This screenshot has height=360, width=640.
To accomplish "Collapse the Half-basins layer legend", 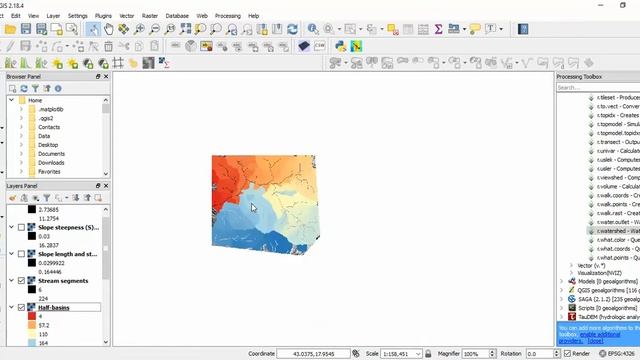I will pyautogui.click(x=11, y=307).
